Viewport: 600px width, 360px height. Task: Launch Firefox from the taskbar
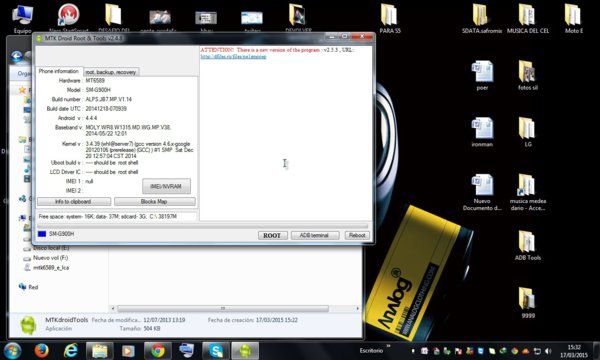tap(42, 350)
